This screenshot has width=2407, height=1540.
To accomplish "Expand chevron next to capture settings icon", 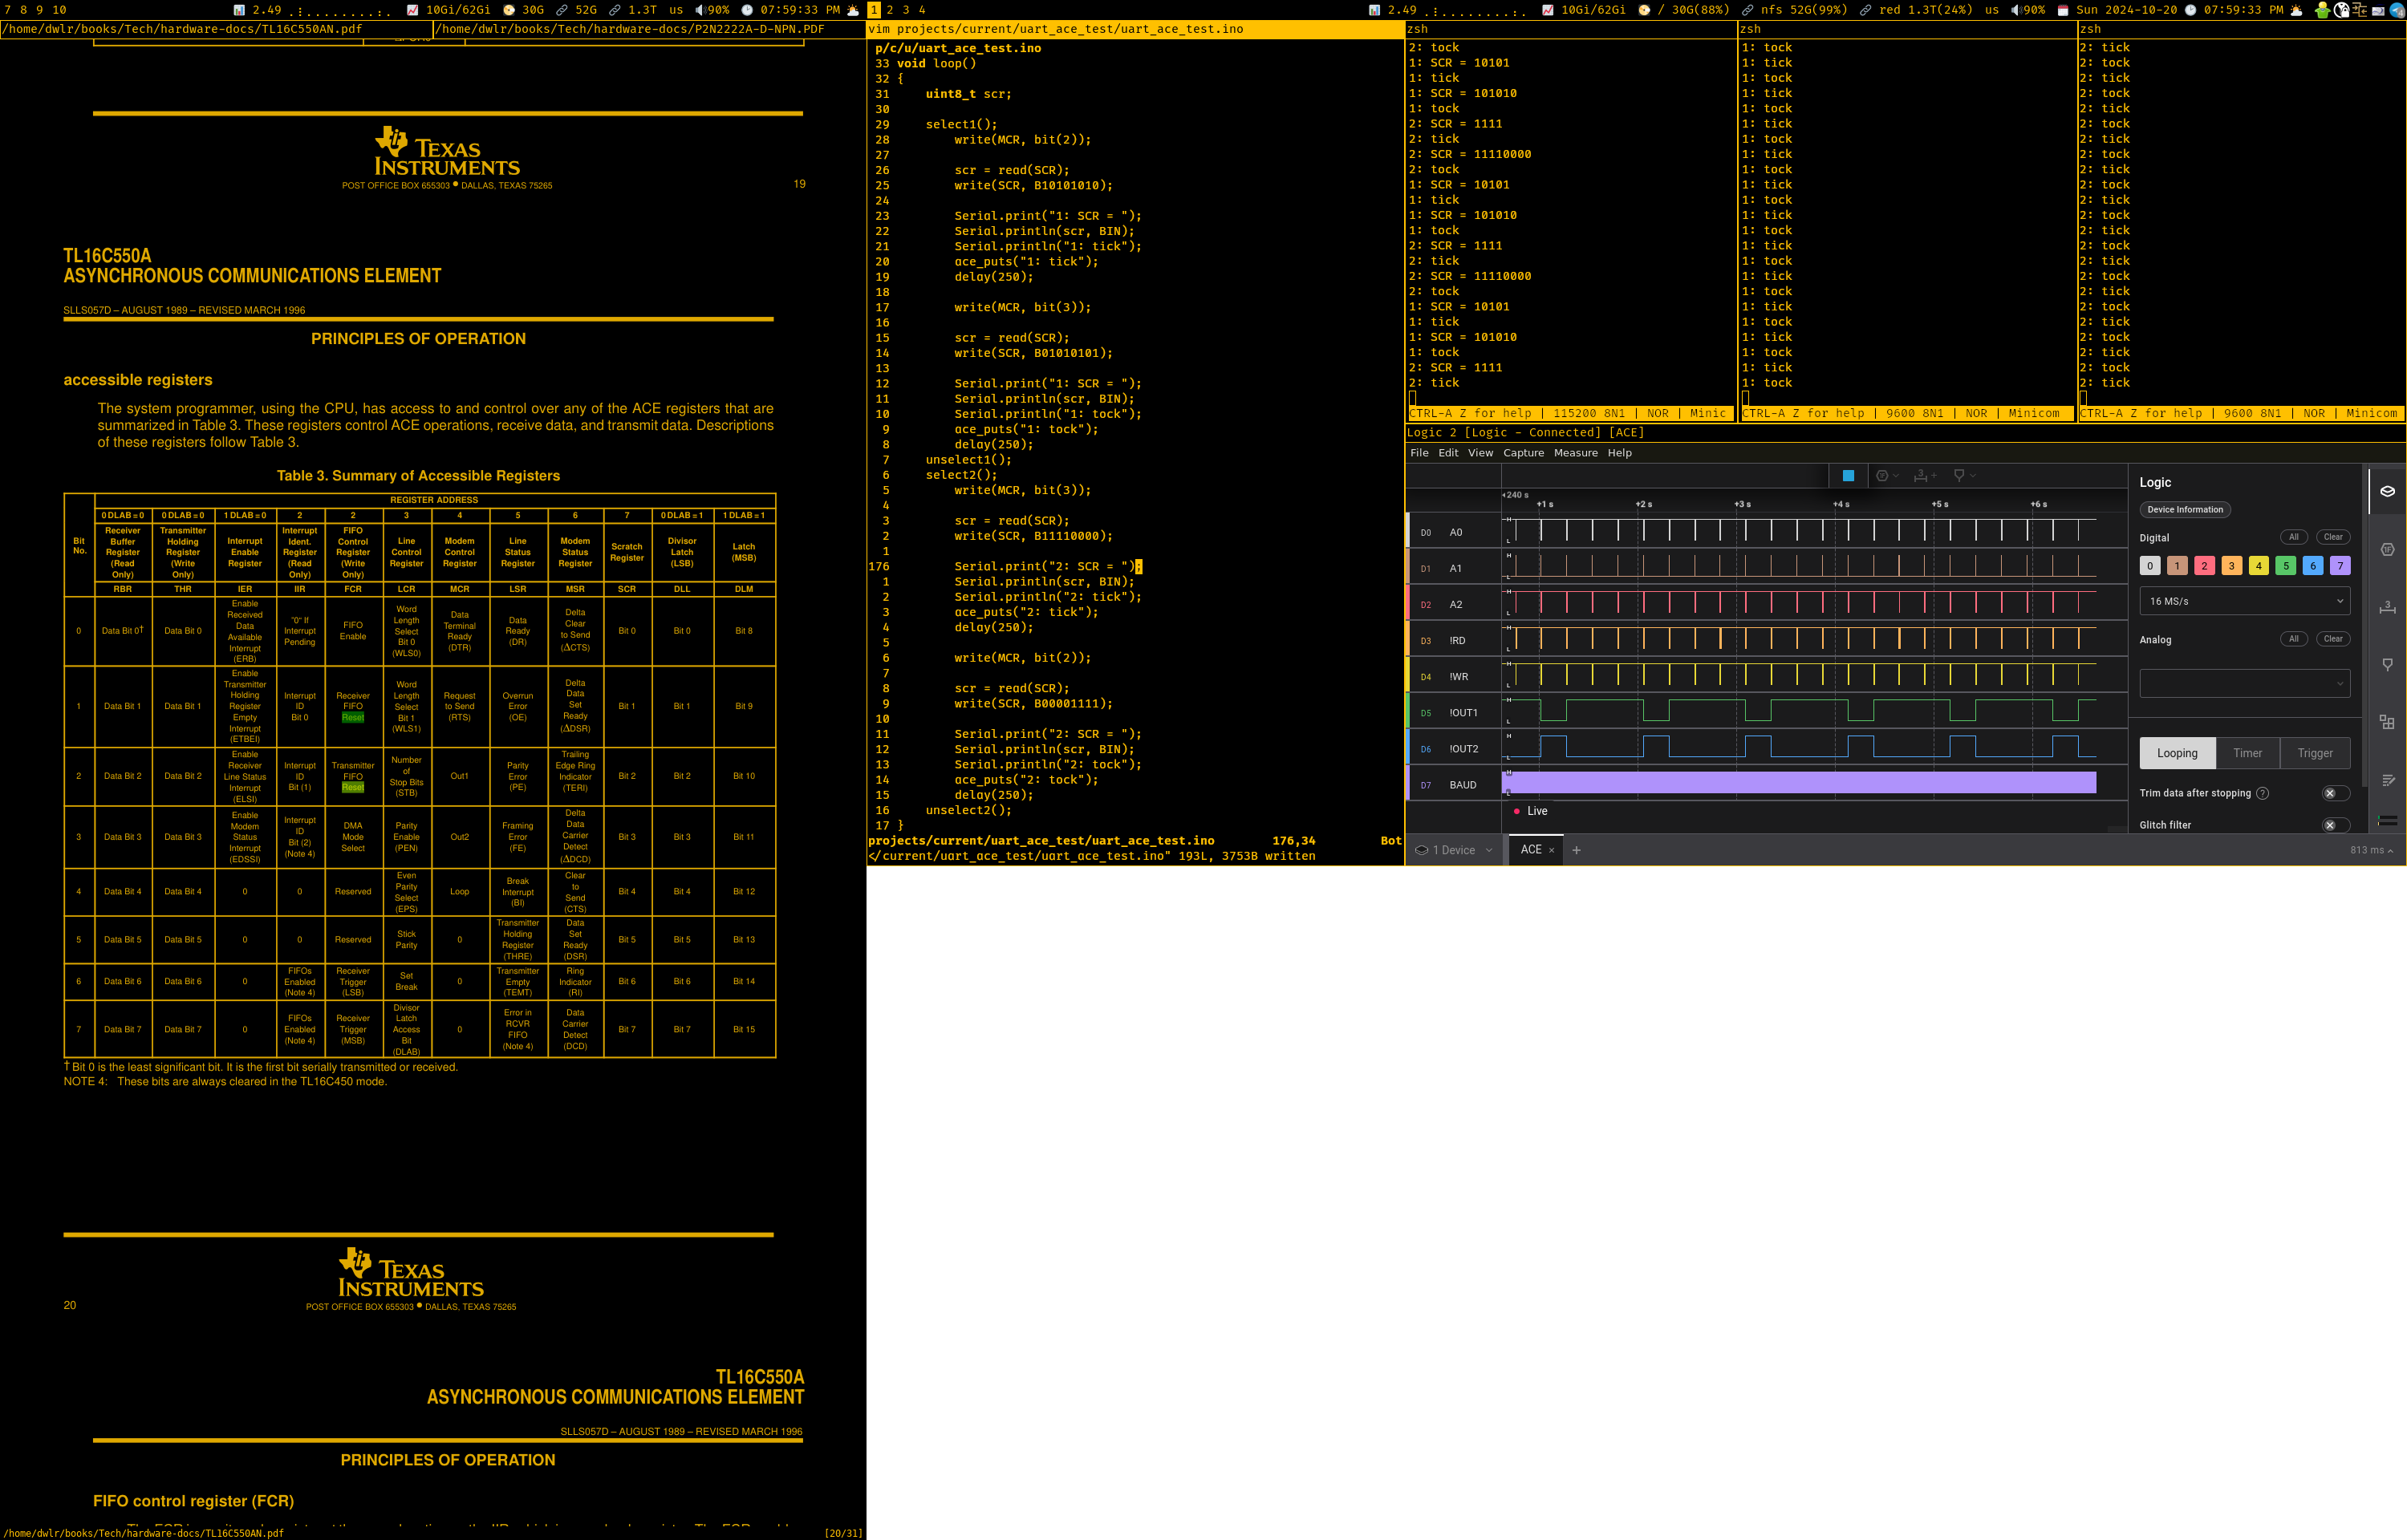I will tap(1896, 476).
